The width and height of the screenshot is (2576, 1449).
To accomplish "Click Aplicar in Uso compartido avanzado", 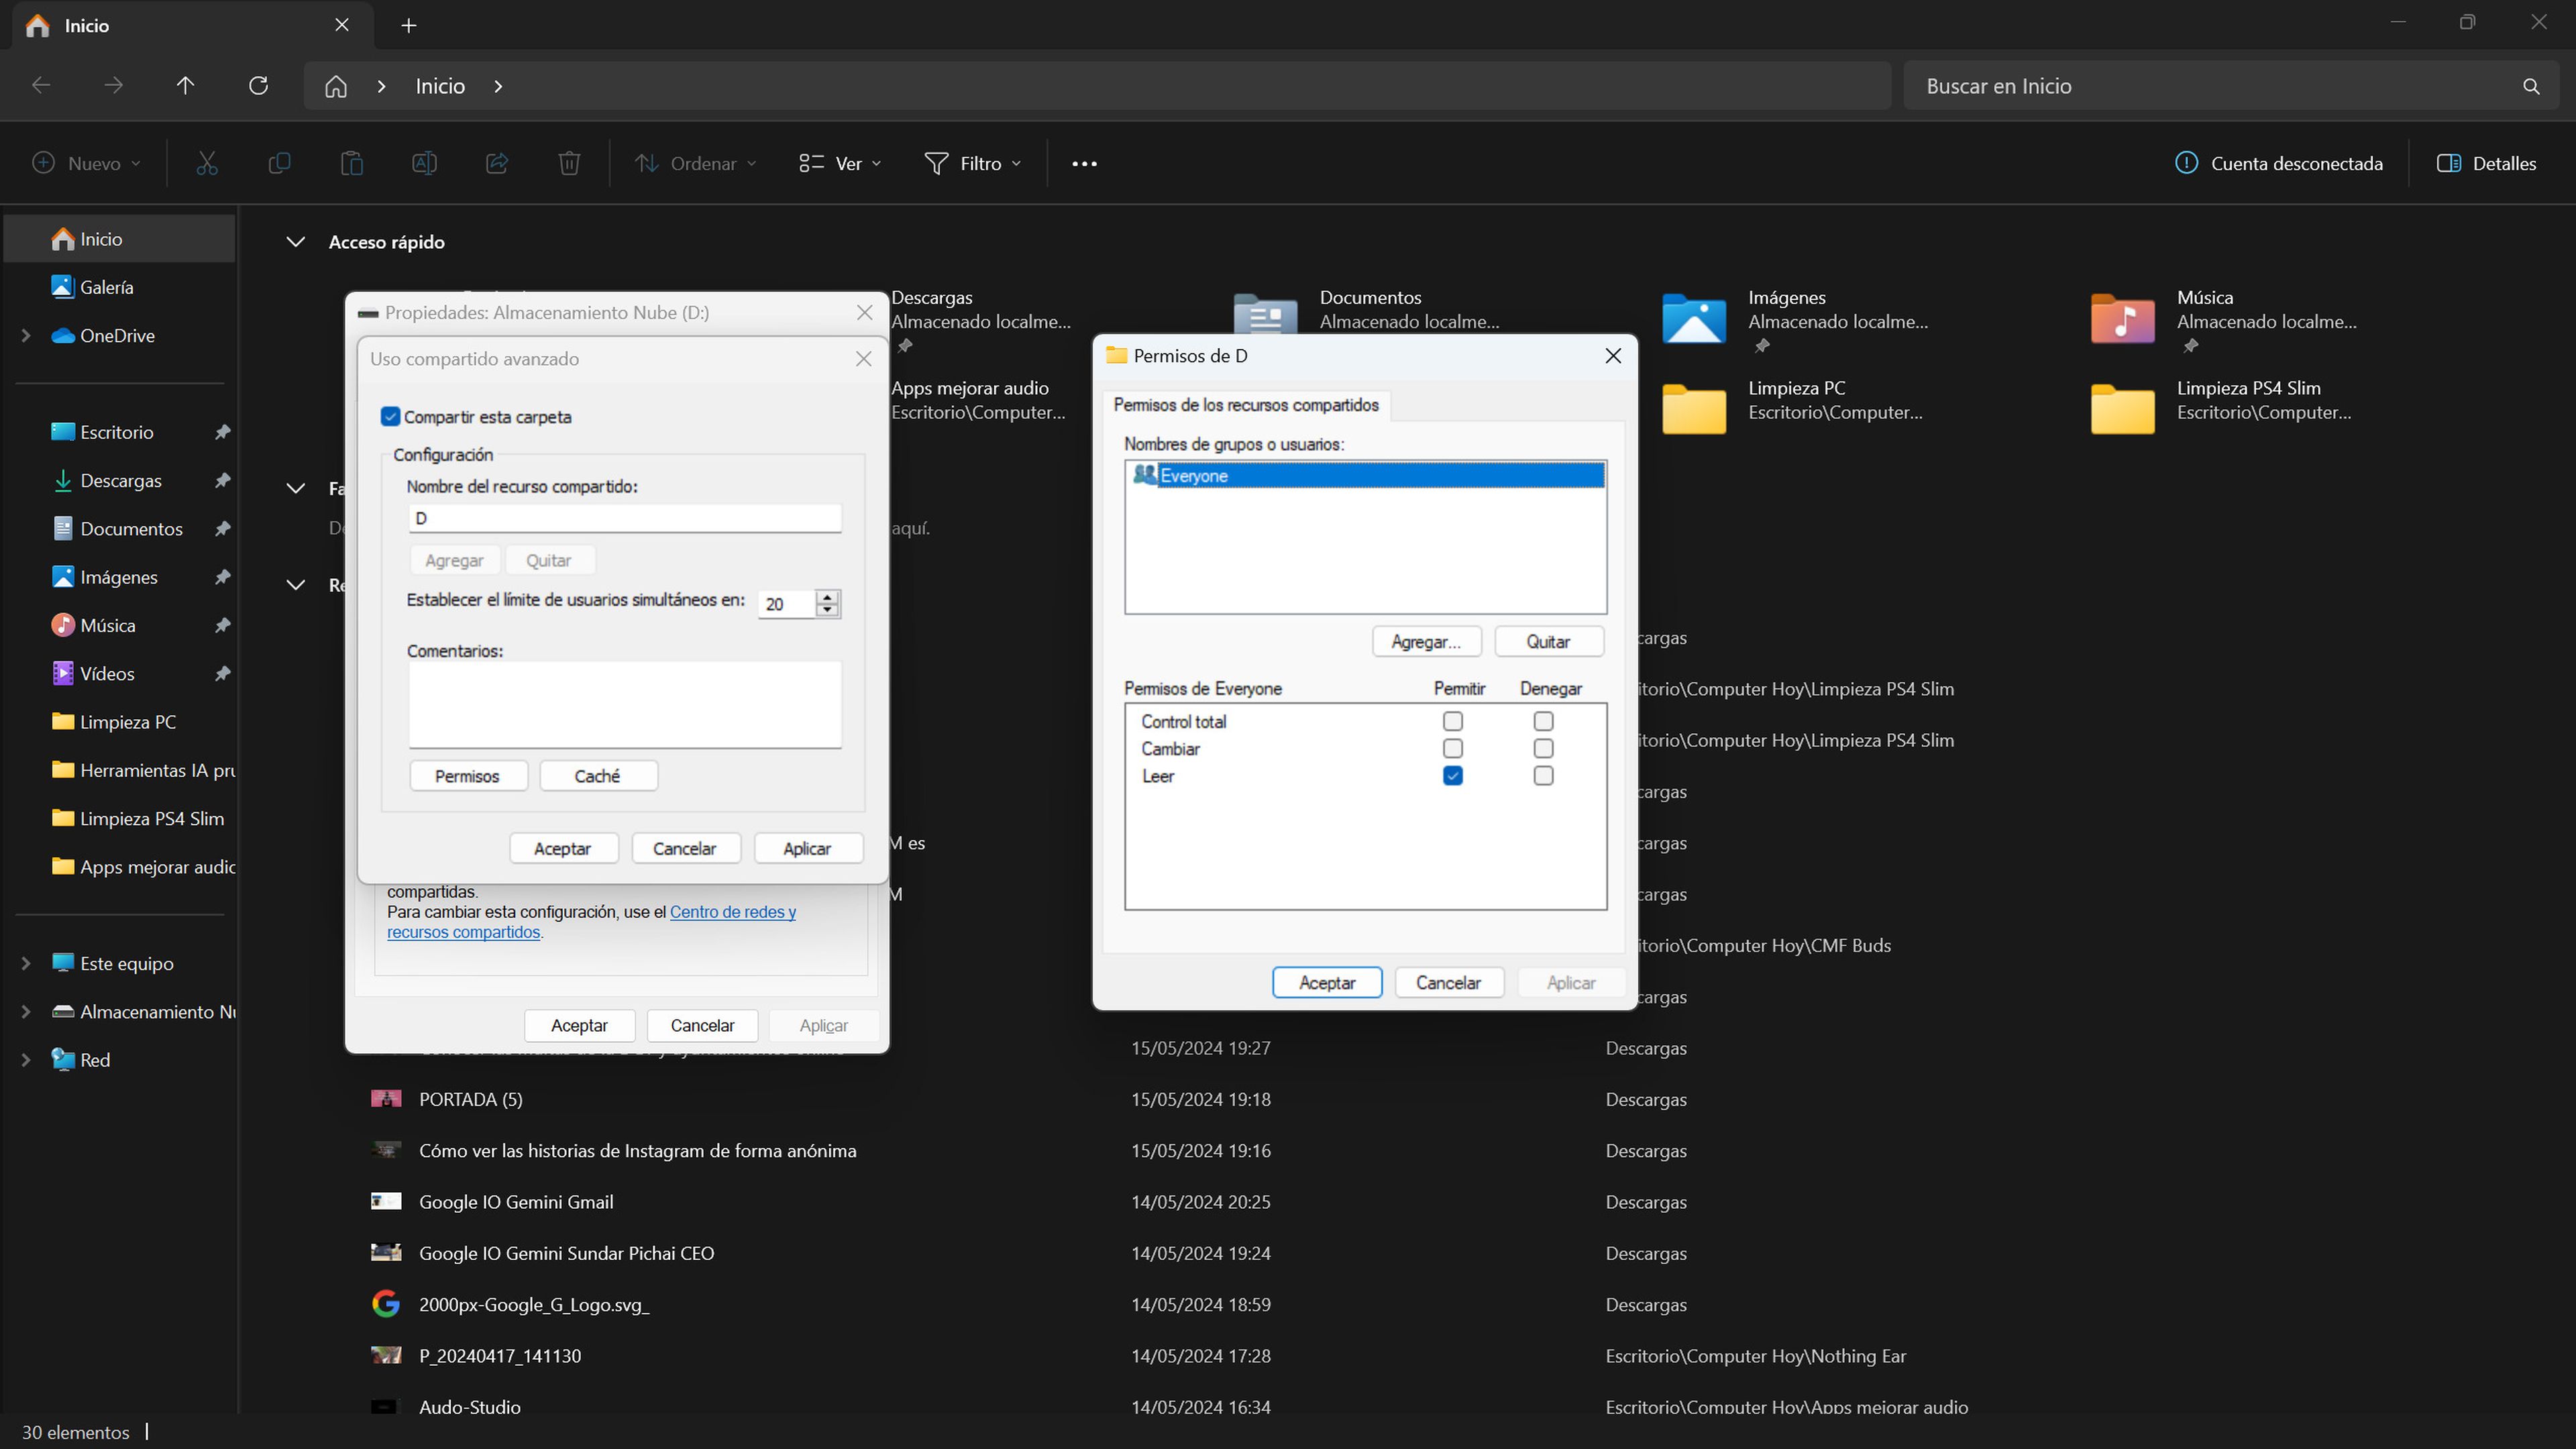I will coord(807,849).
